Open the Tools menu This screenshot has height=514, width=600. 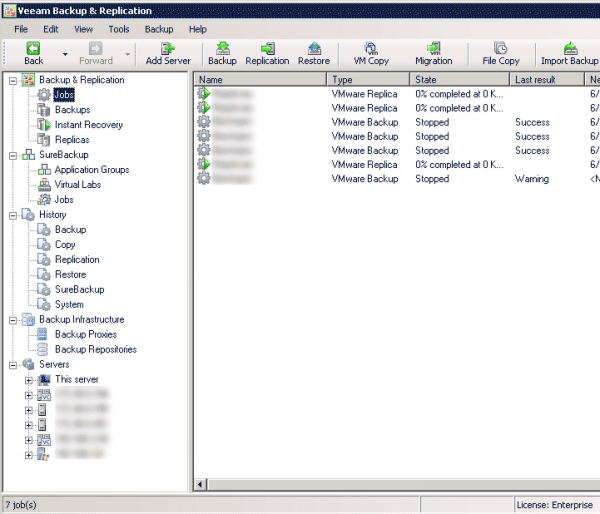[x=119, y=29]
